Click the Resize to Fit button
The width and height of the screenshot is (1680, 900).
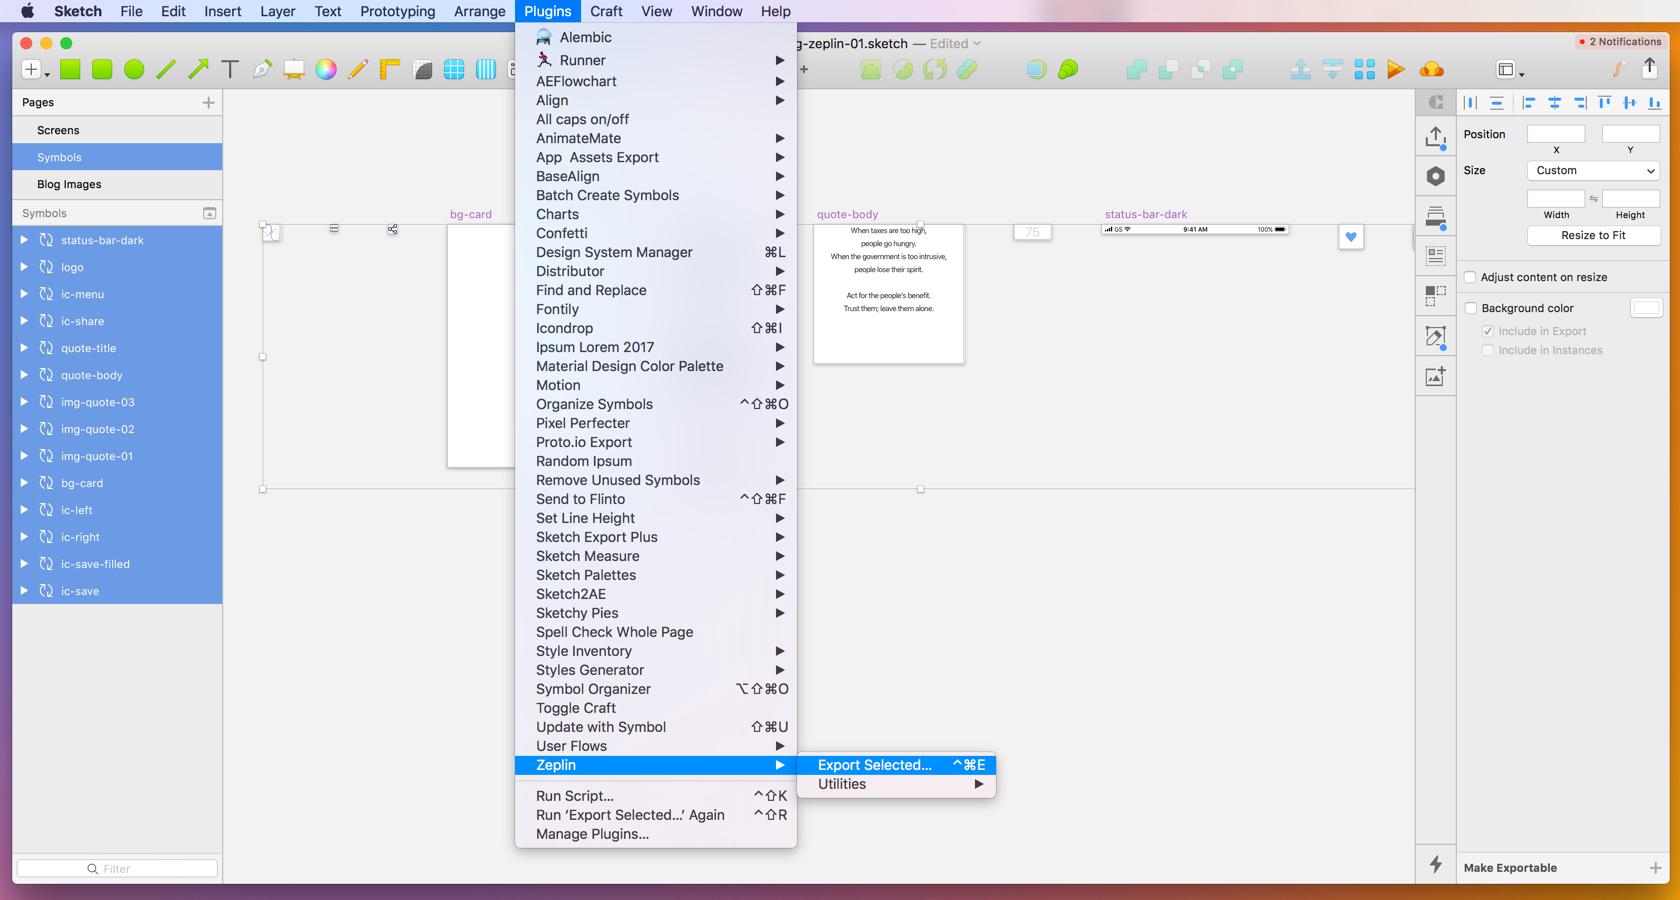(x=1593, y=235)
